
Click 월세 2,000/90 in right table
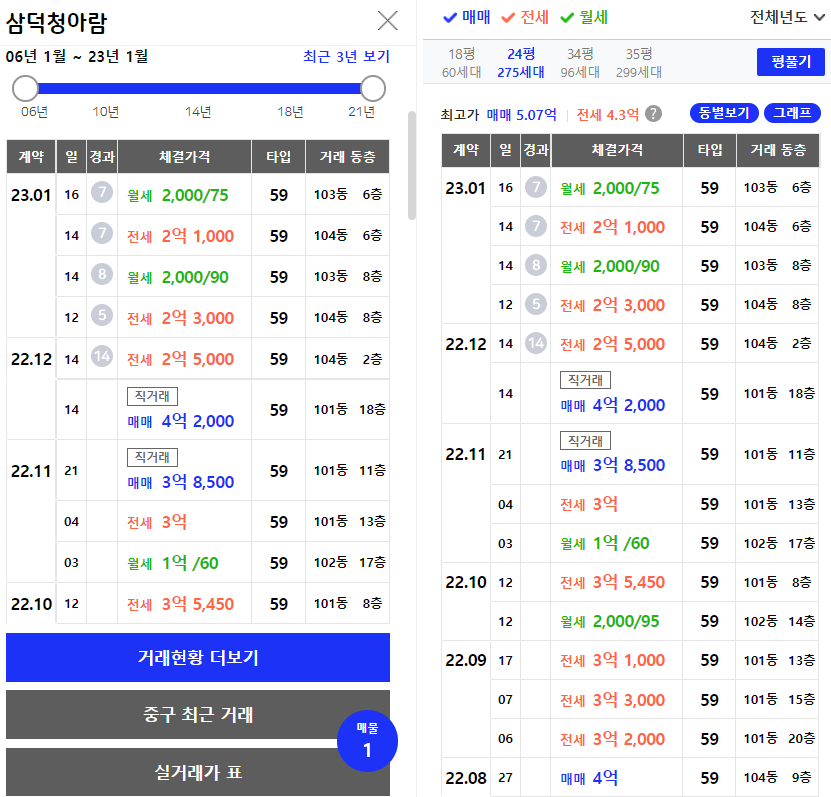(x=609, y=266)
